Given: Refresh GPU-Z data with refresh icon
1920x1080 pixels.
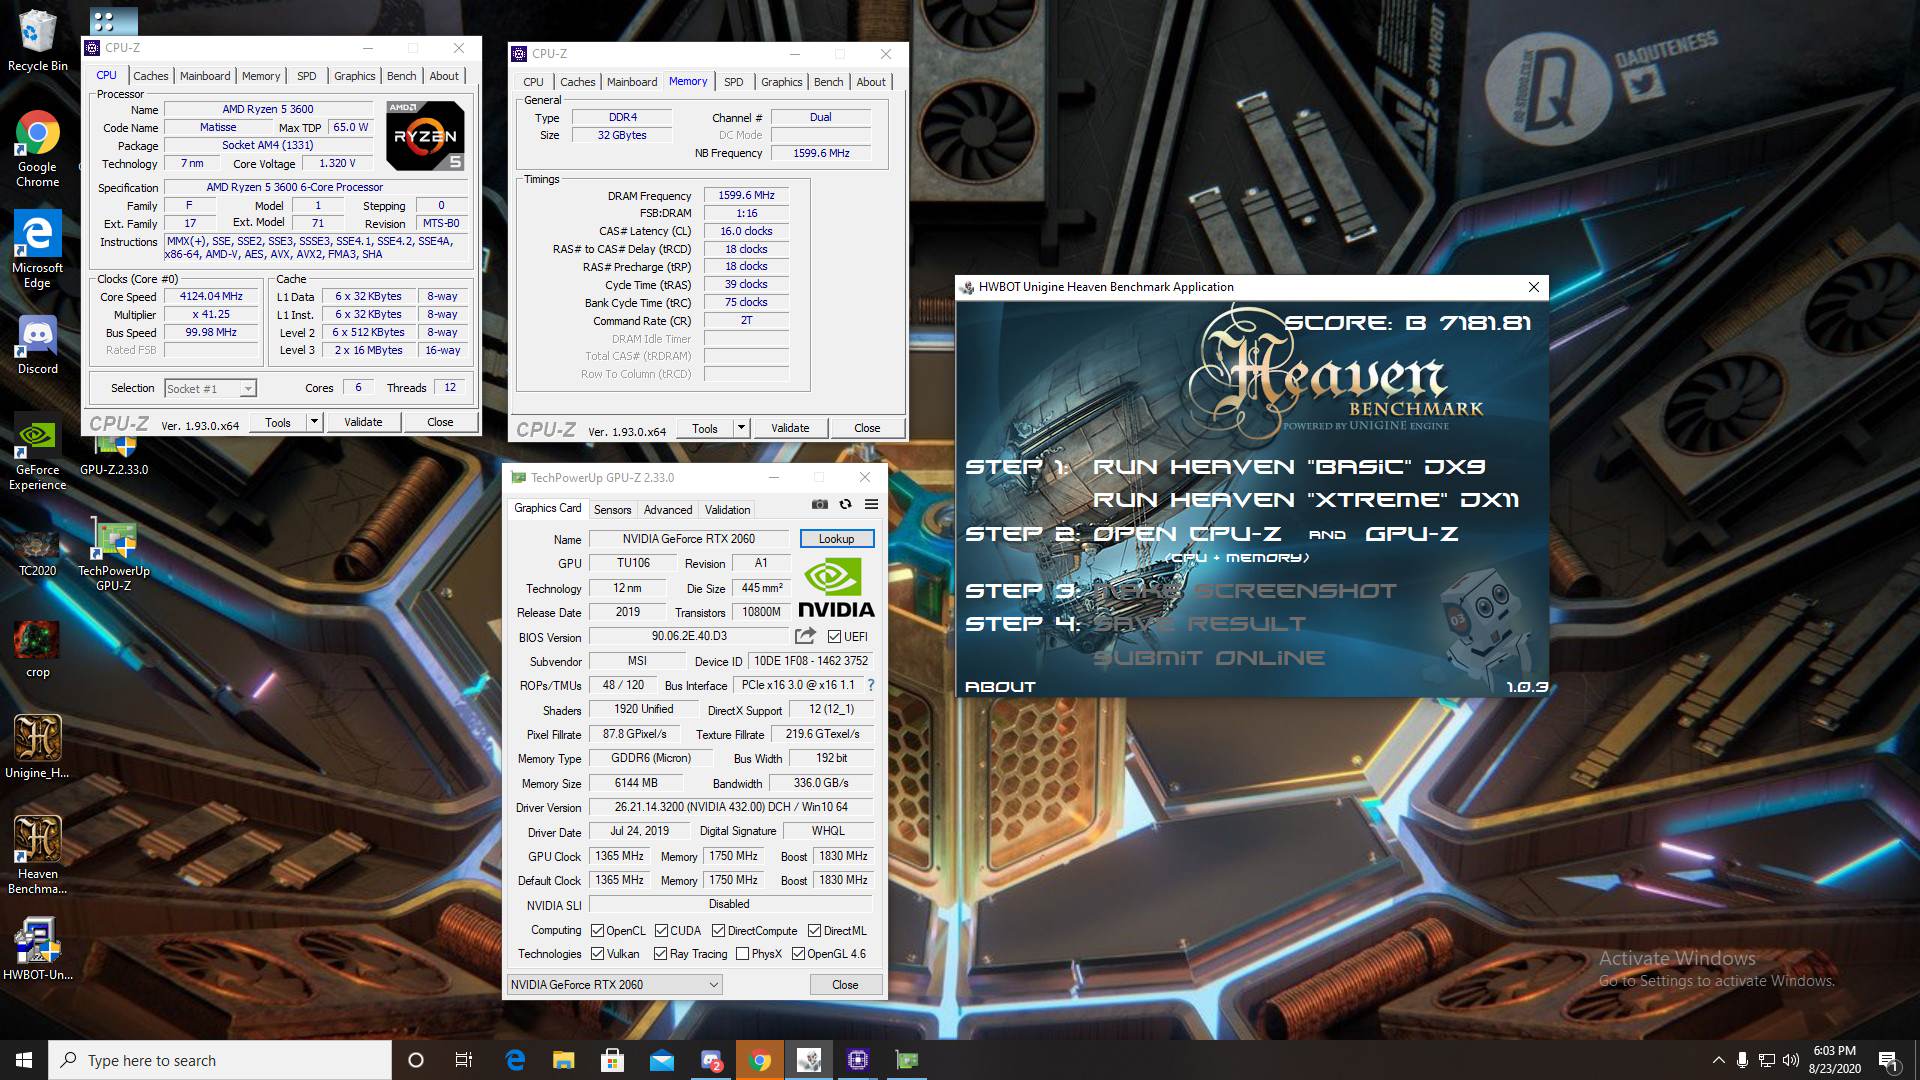Looking at the screenshot, I should click(846, 504).
